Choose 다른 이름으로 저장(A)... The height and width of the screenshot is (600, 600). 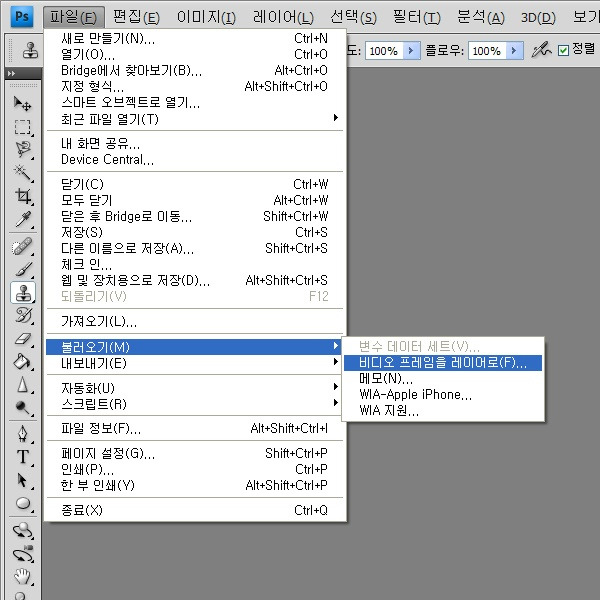195,248
